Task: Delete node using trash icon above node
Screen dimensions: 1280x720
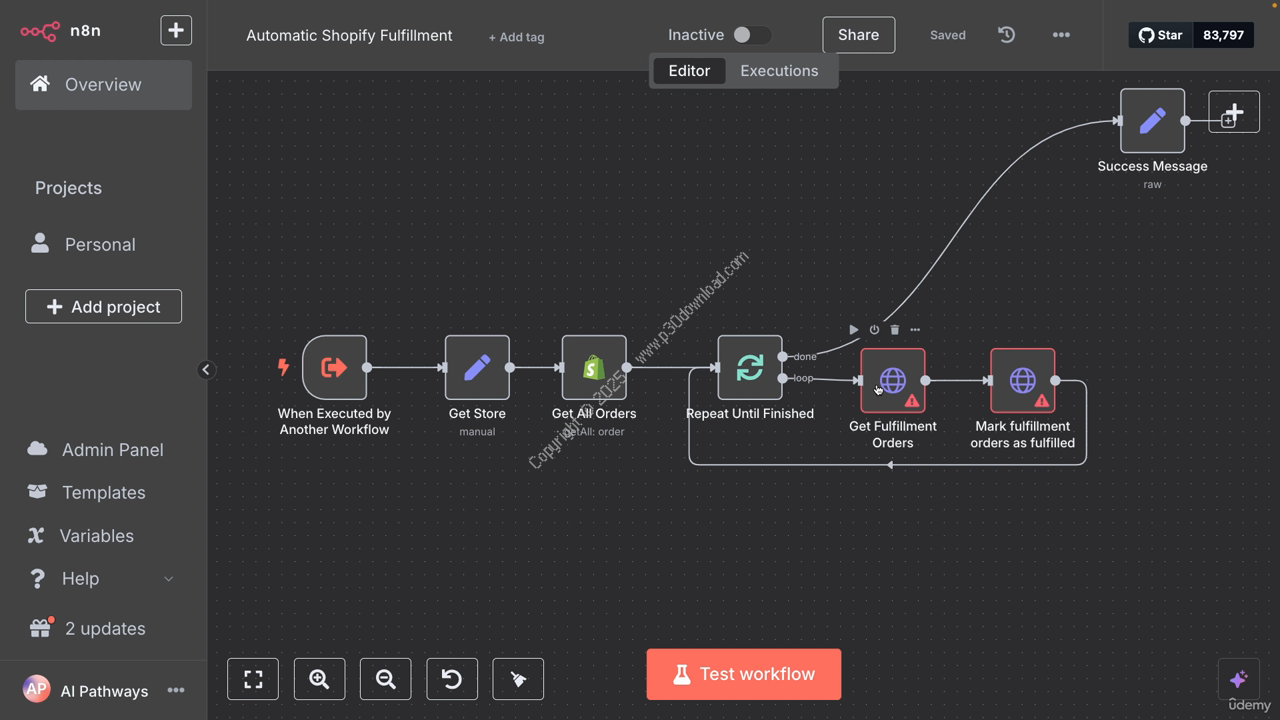Action: coord(894,329)
